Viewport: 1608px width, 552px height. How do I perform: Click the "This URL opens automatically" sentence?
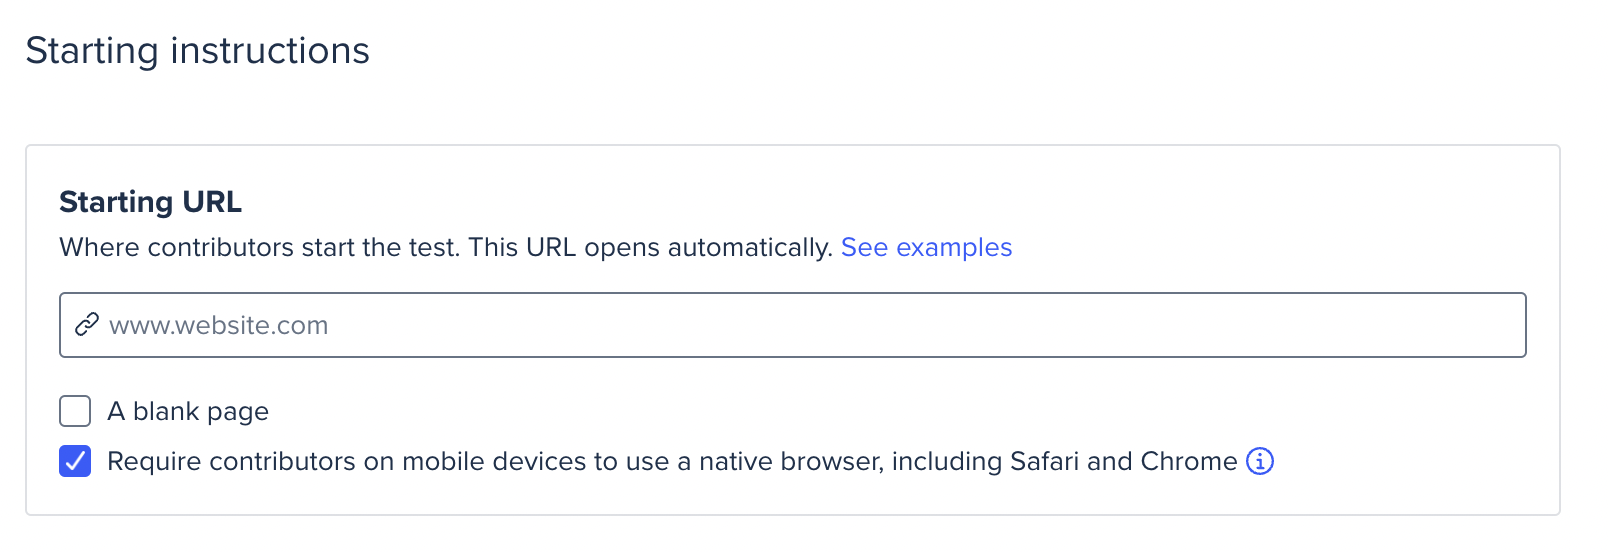point(651,247)
